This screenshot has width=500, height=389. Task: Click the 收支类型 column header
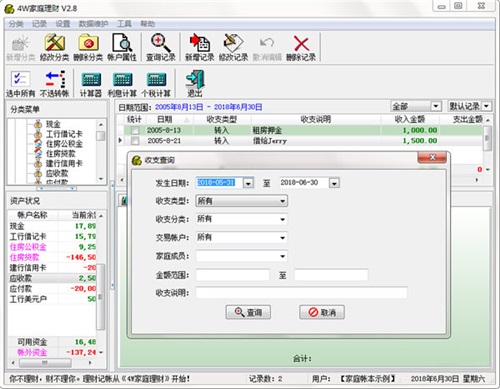coord(222,119)
